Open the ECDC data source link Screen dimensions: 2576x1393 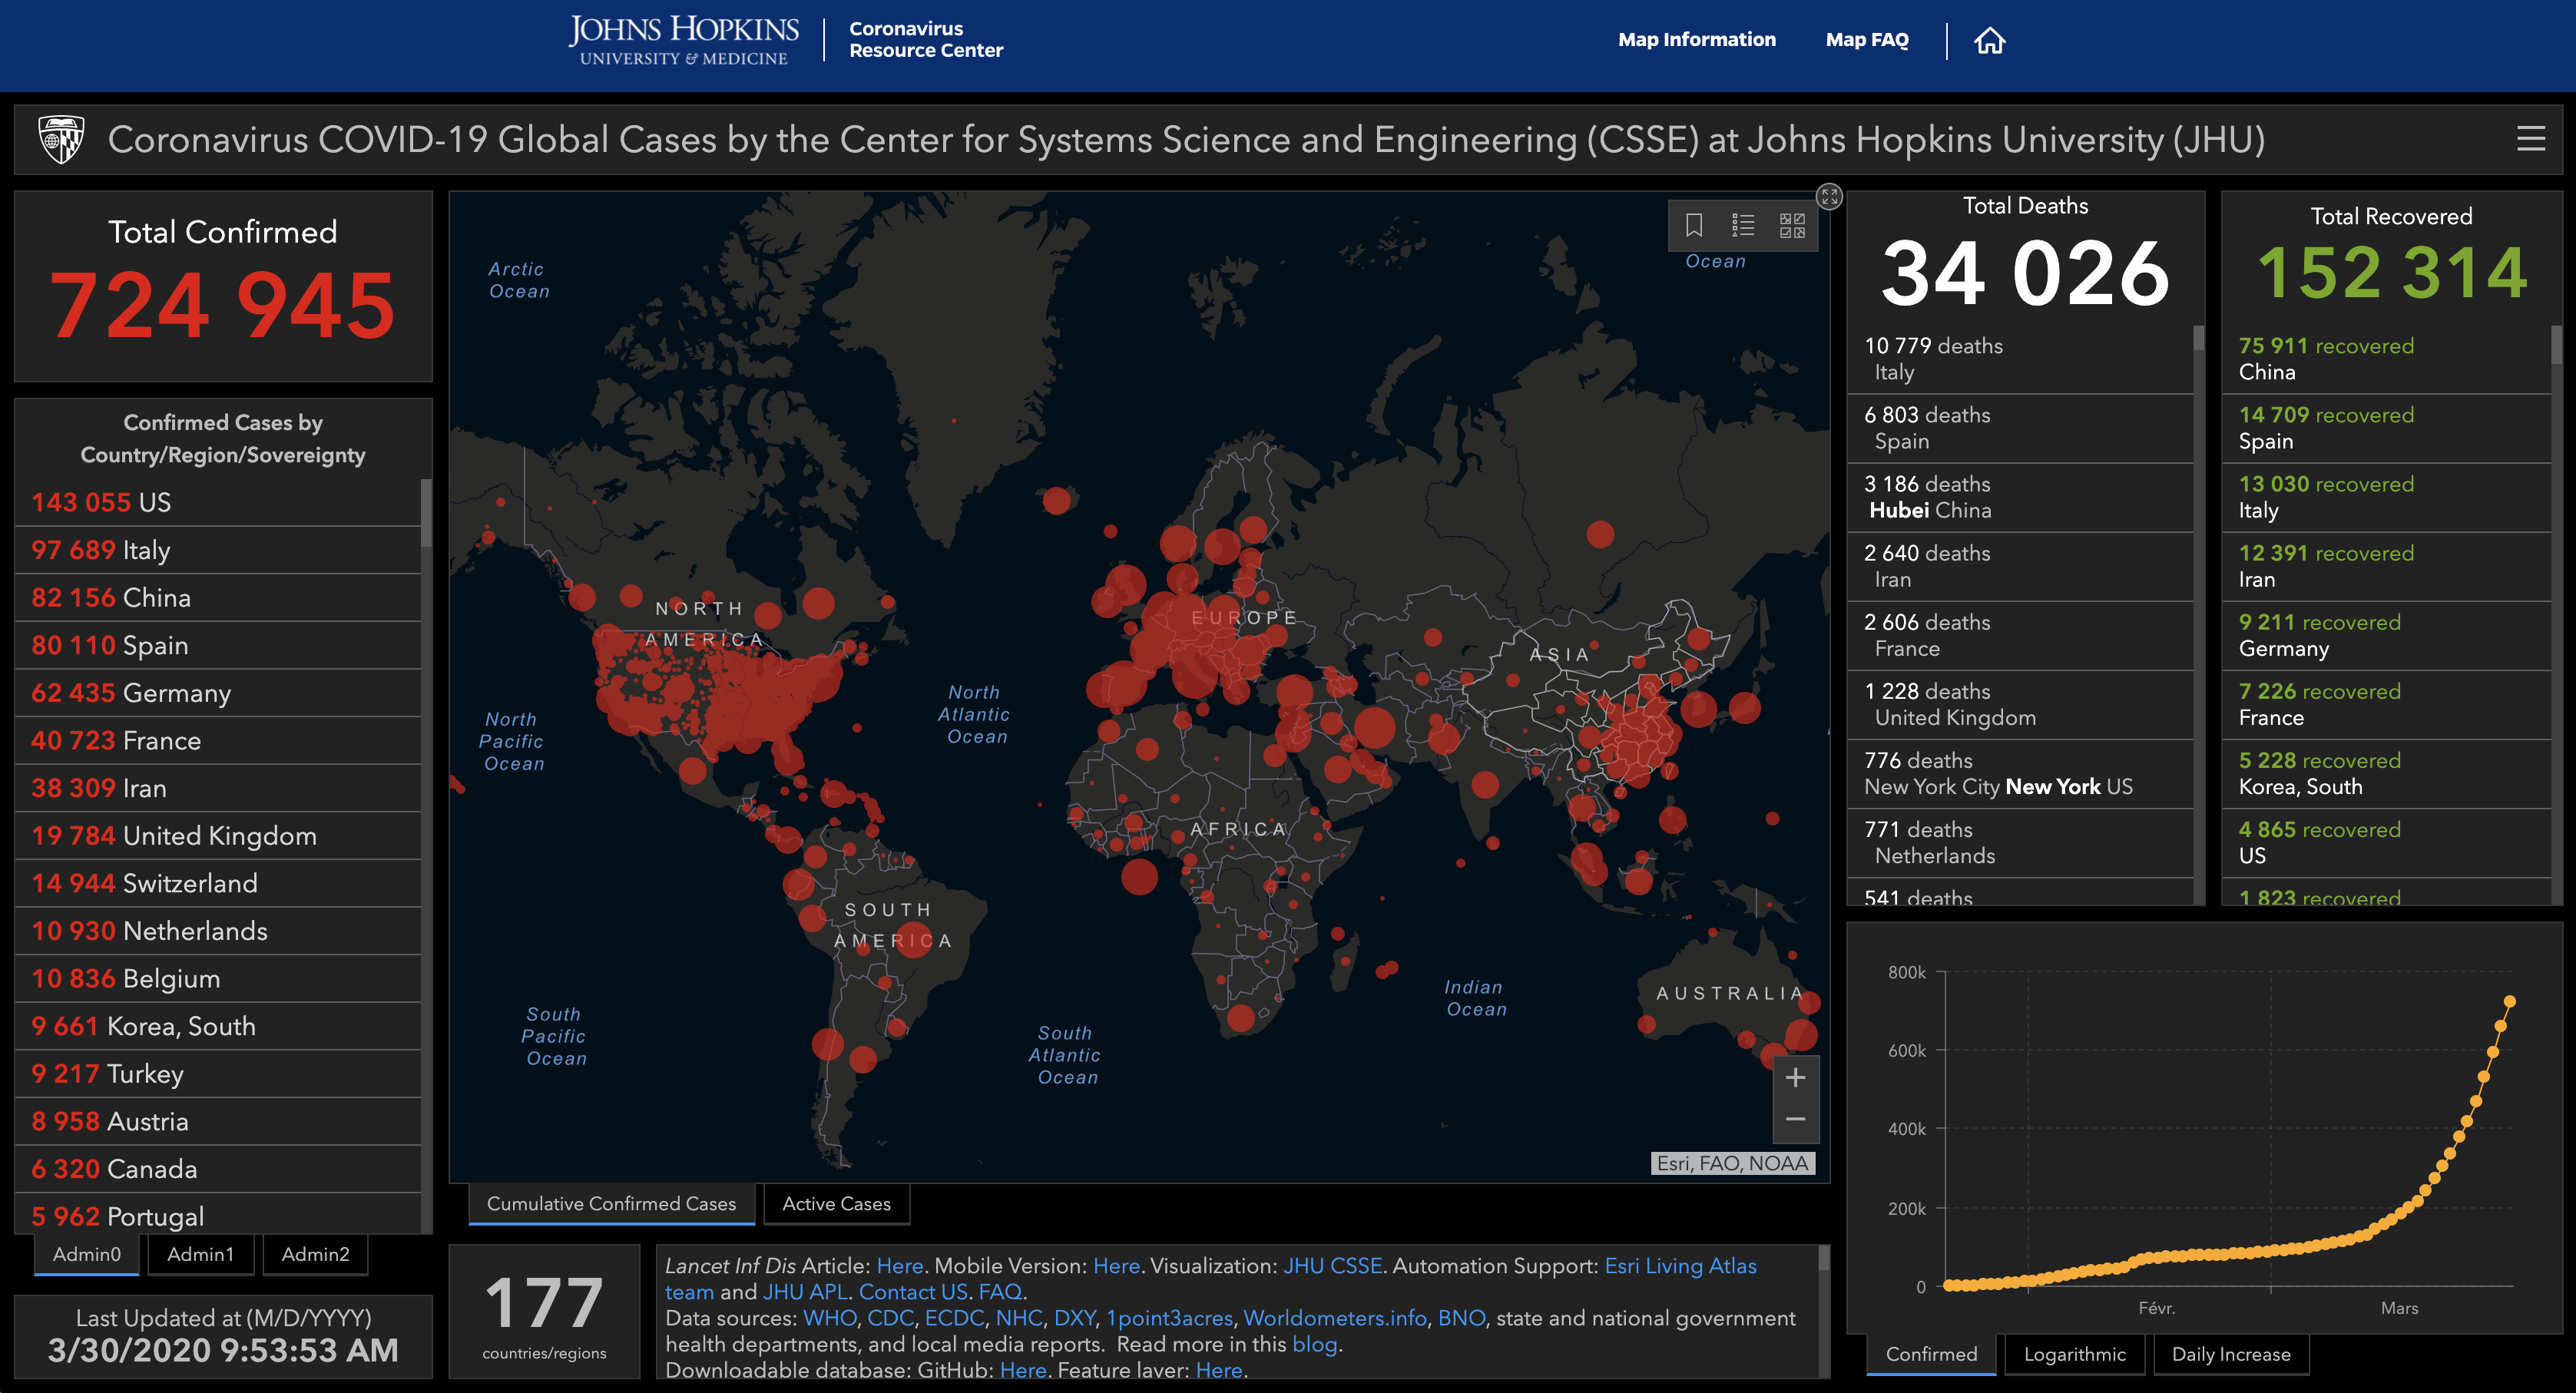953,1318
